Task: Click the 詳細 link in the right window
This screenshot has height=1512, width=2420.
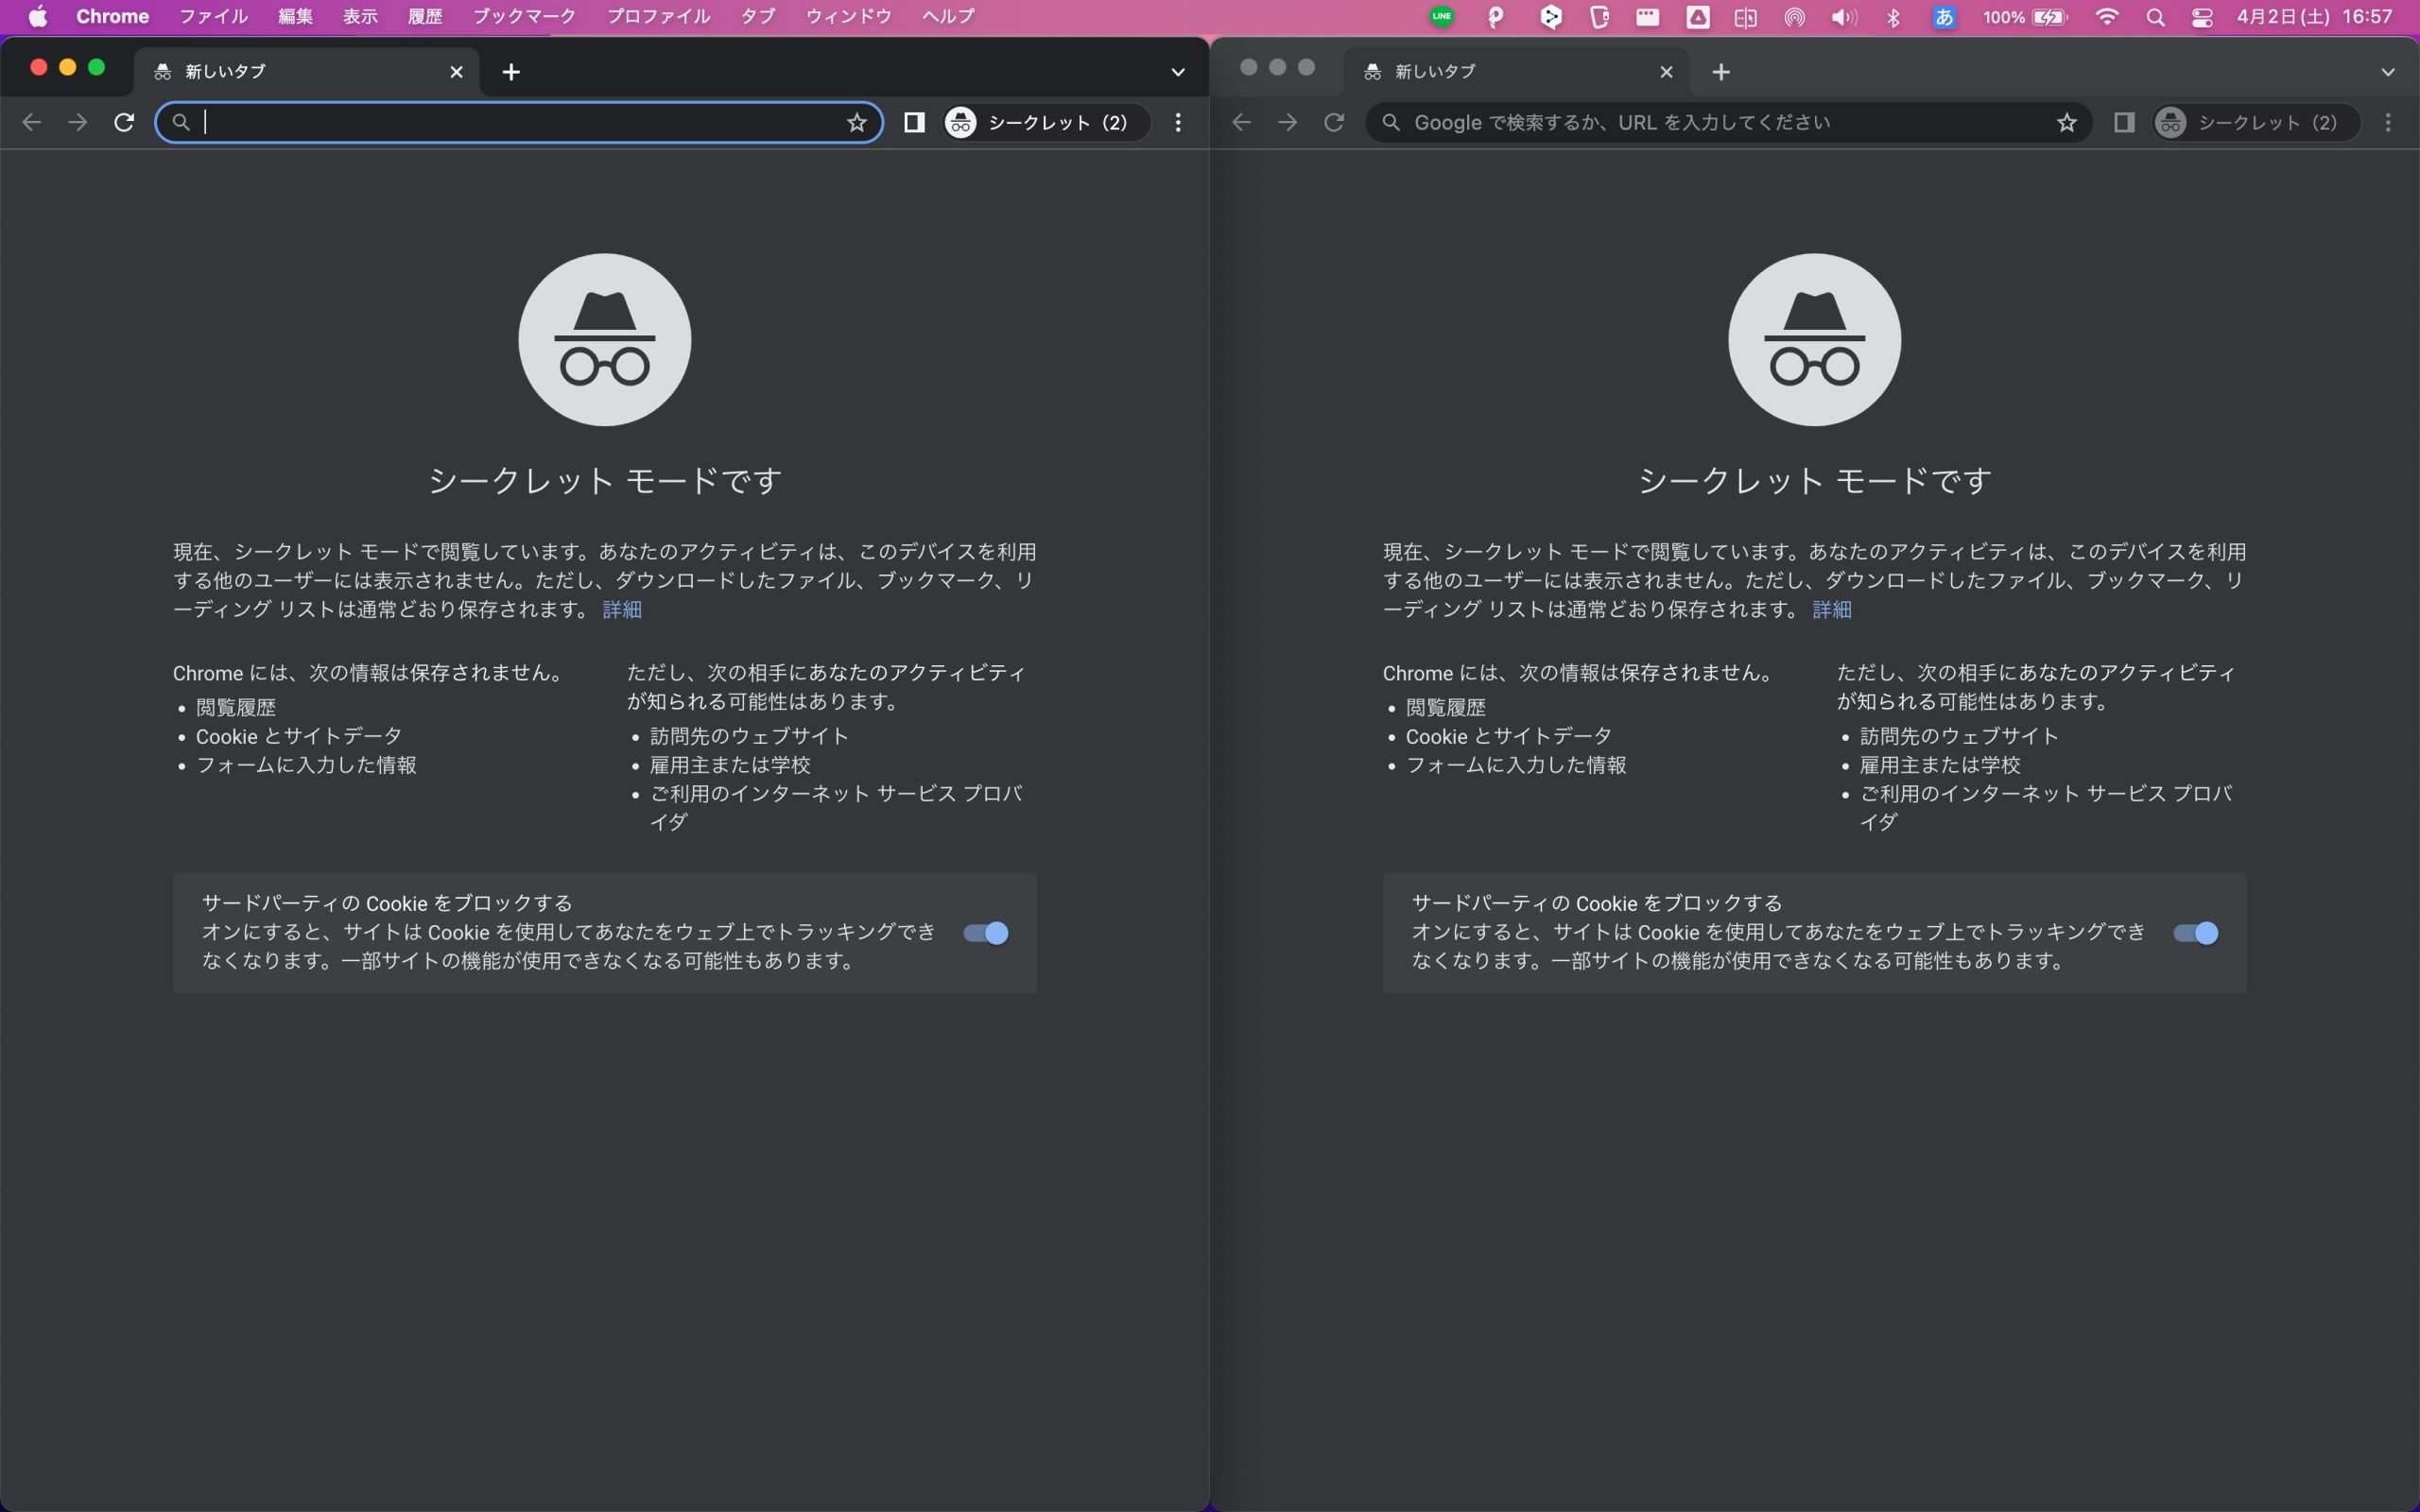Action: [x=1831, y=610]
